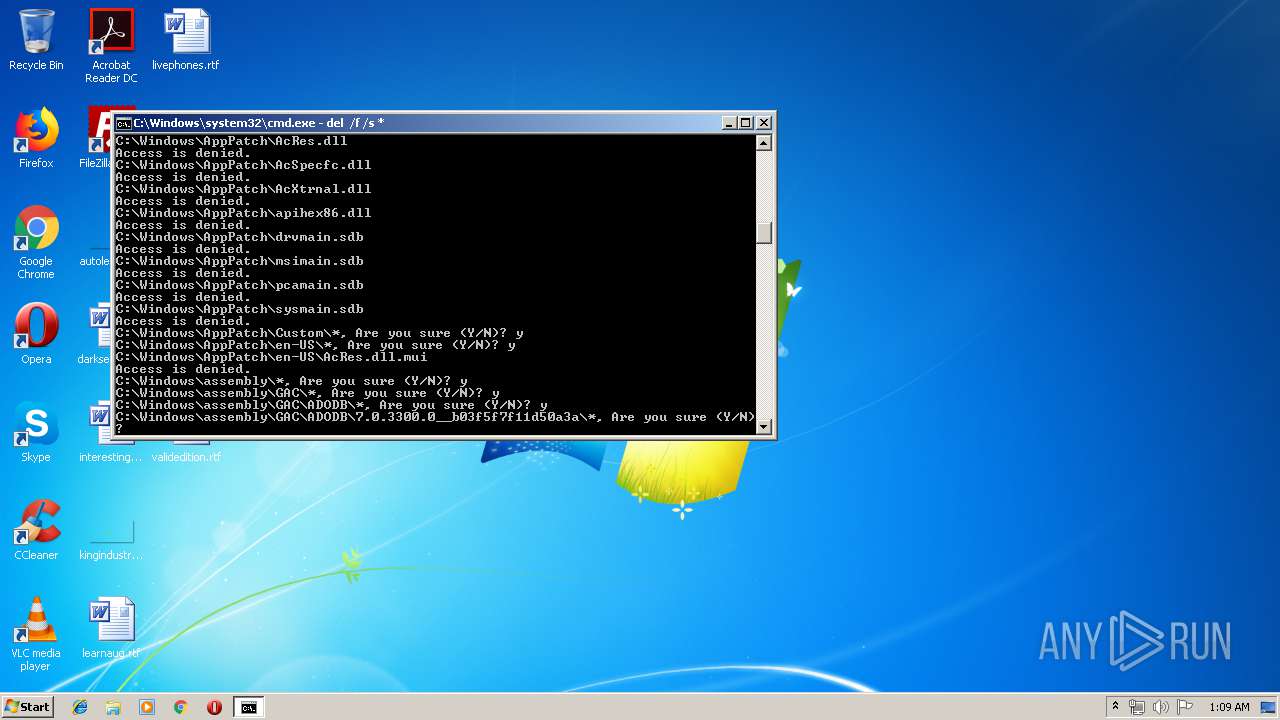The height and width of the screenshot is (720, 1280).
Task: Click the cmd.exe title bar system icon
Action: [x=123, y=123]
